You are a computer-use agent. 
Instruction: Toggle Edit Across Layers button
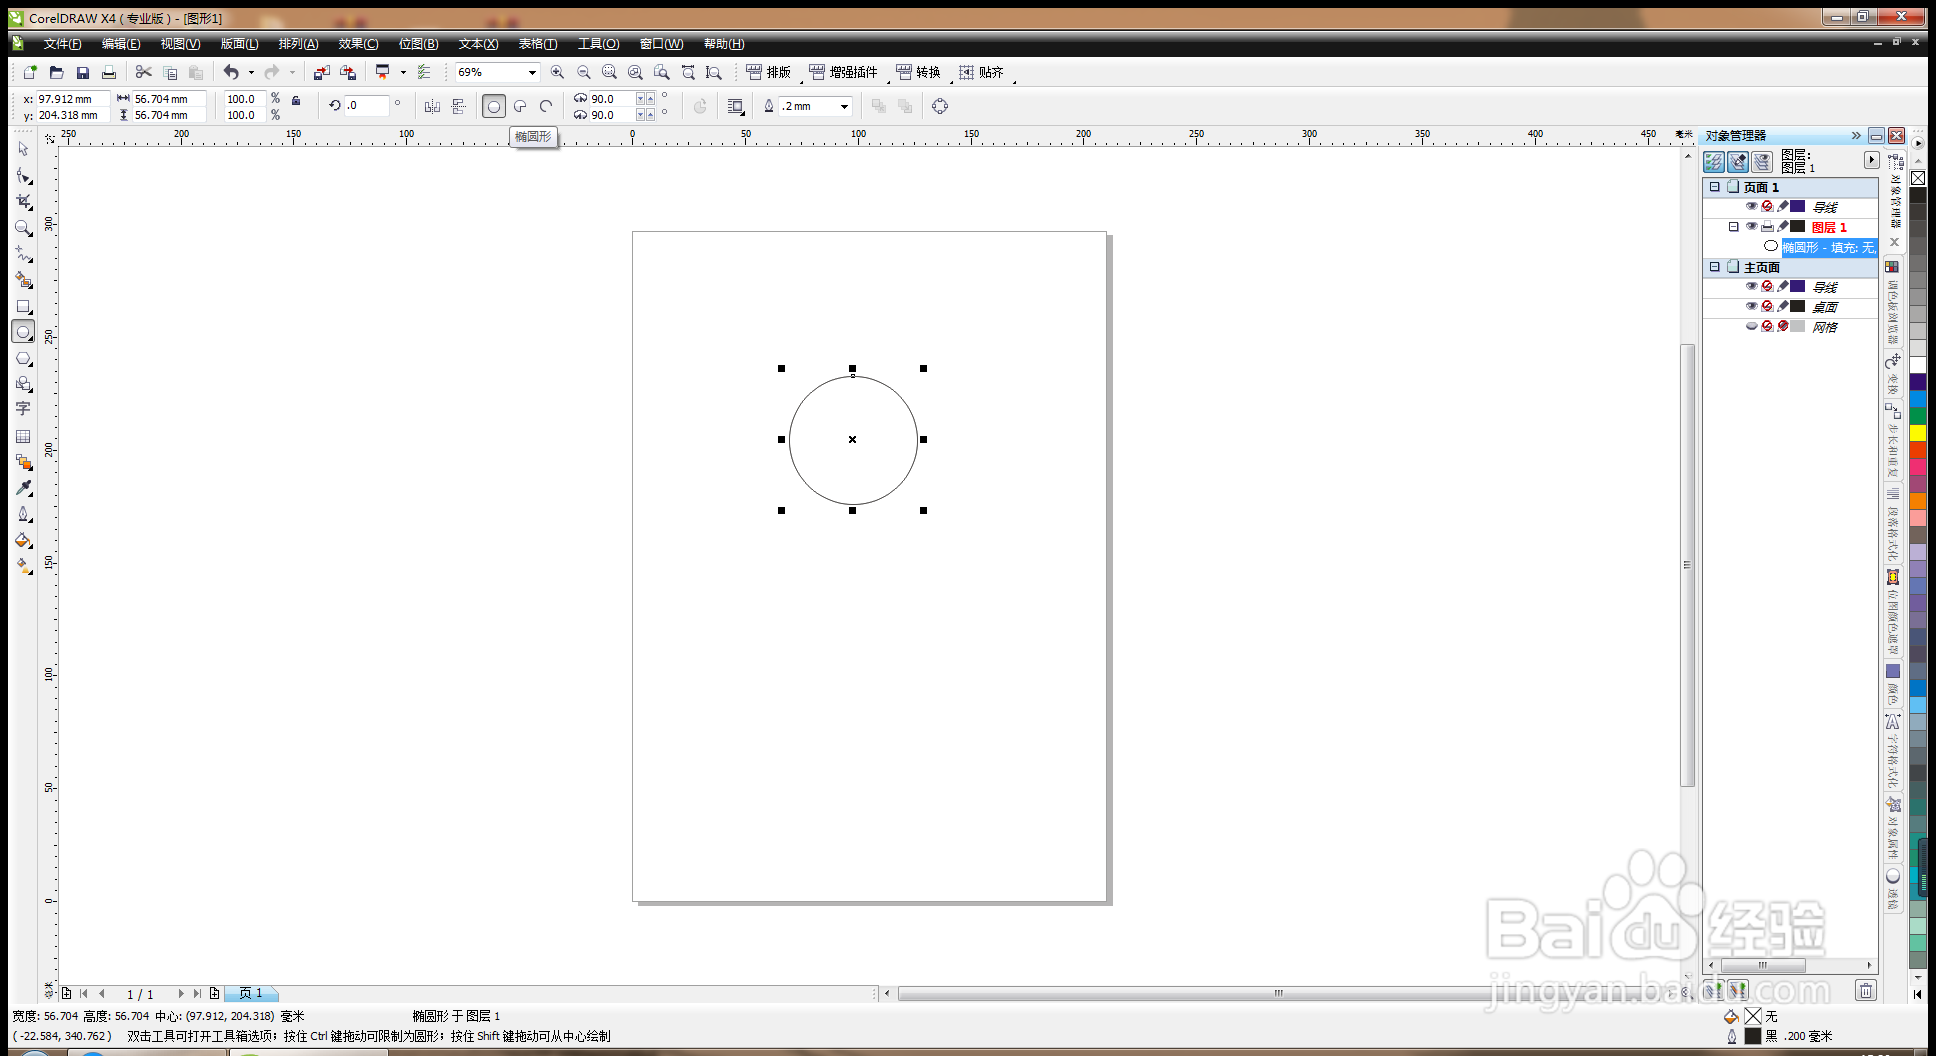tap(1738, 161)
